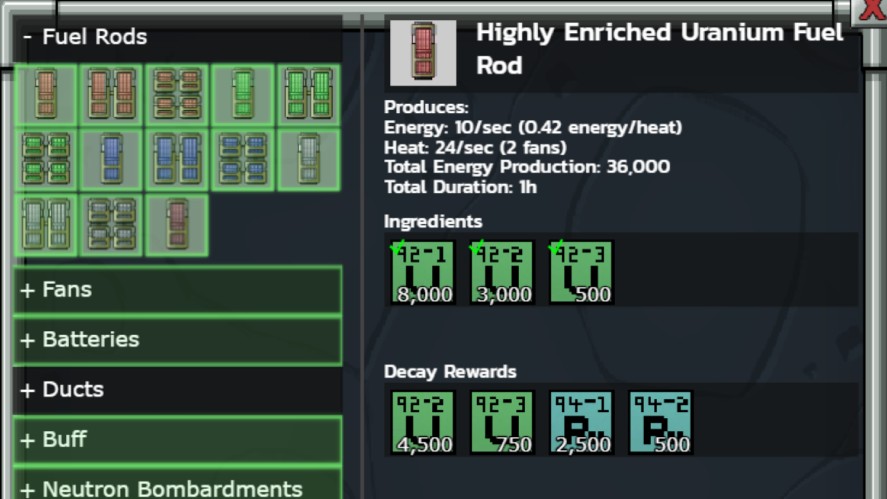Select the dual red uranium fuel rod
This screenshot has width=887, height=499.
[x=111, y=94]
